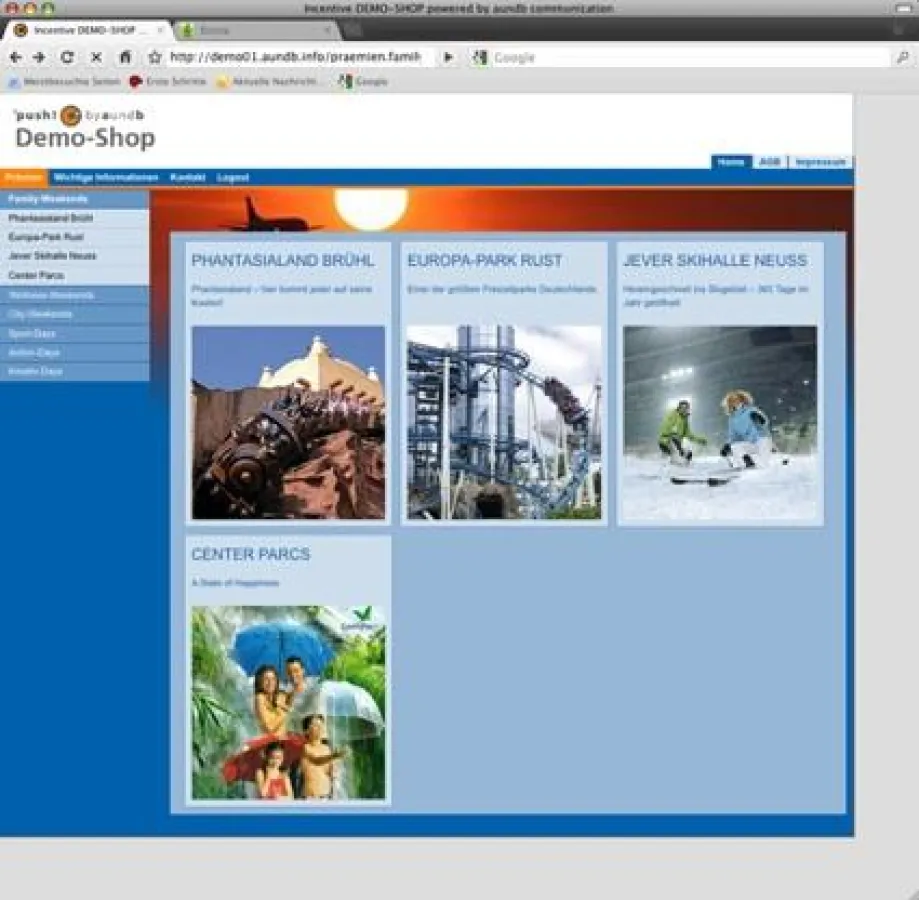Open the Center Parcs family photo
The height and width of the screenshot is (900, 919).
click(288, 702)
